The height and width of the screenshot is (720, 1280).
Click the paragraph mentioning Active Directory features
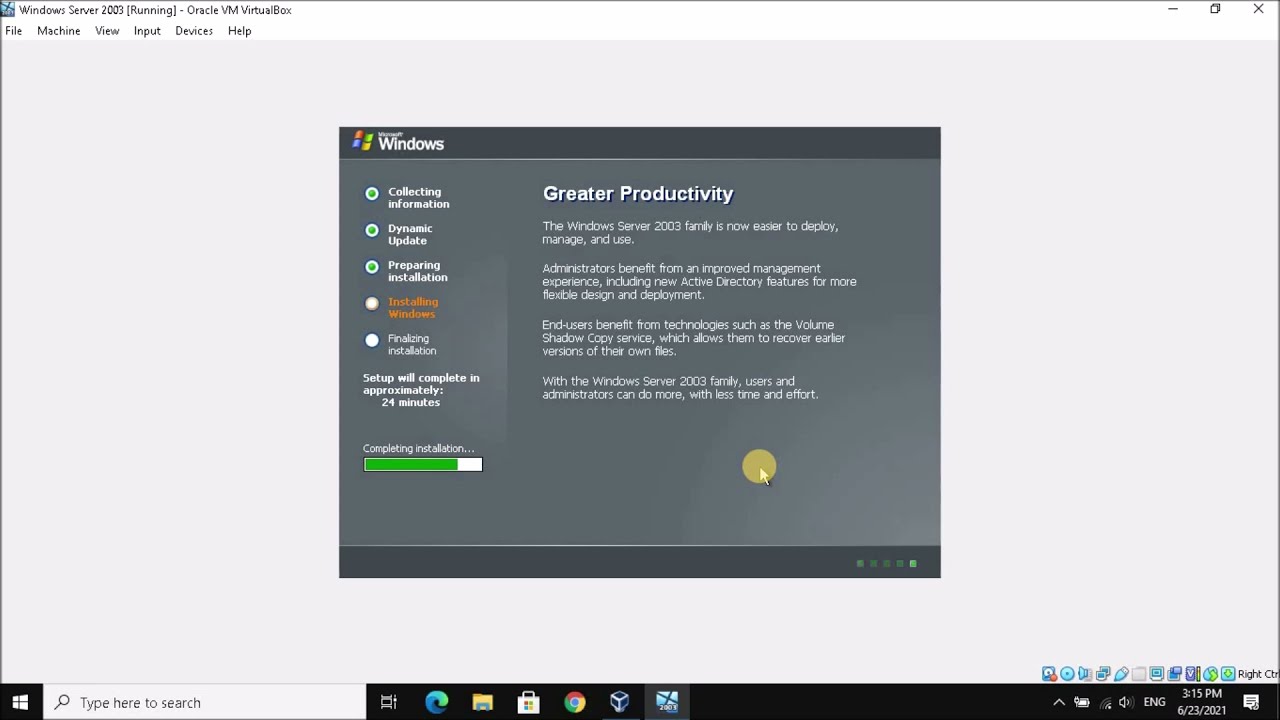point(699,282)
